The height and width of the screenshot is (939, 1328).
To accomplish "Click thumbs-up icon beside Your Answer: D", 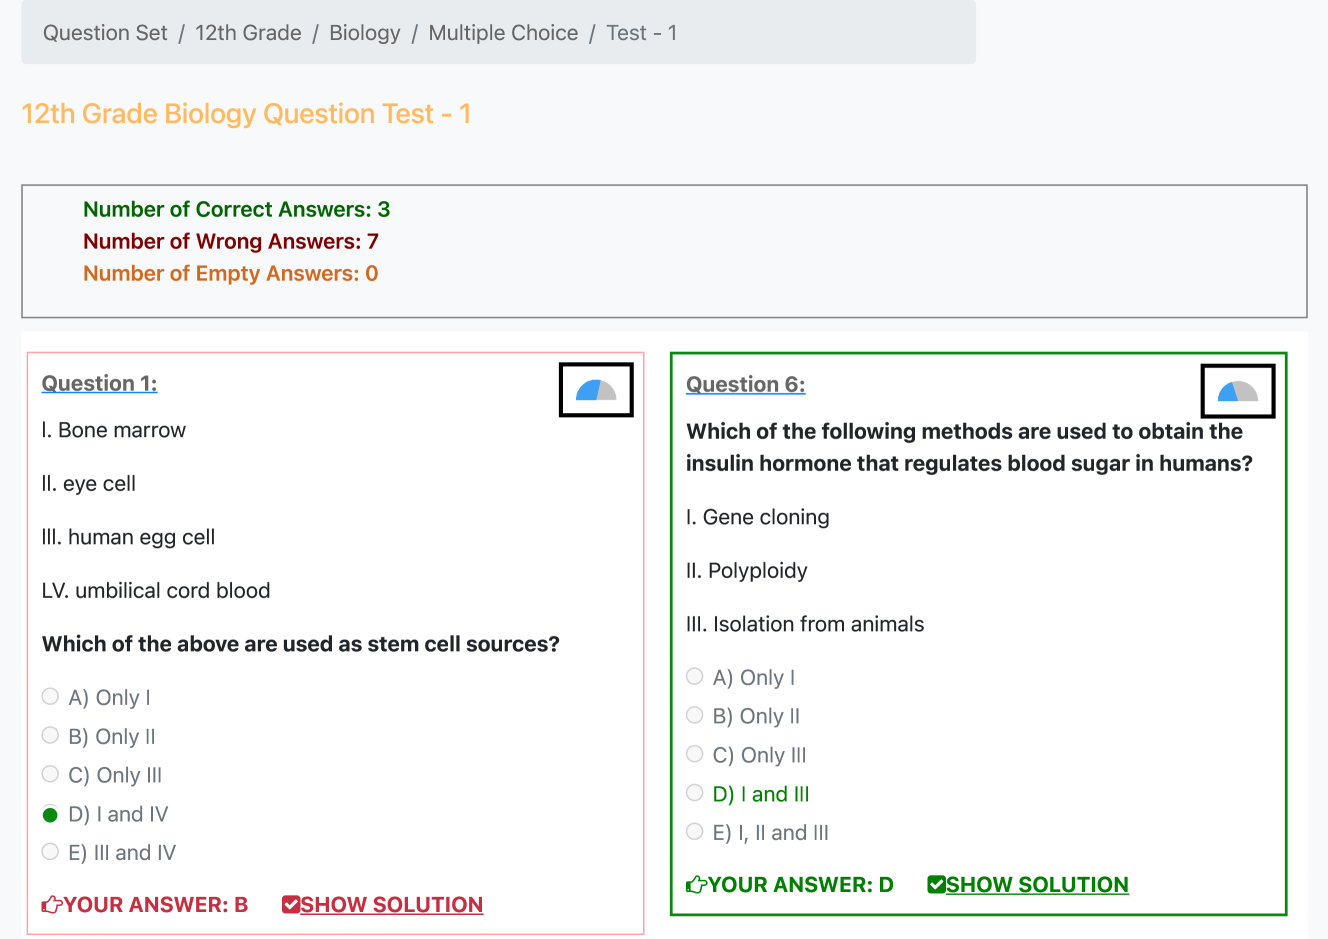I will (697, 885).
